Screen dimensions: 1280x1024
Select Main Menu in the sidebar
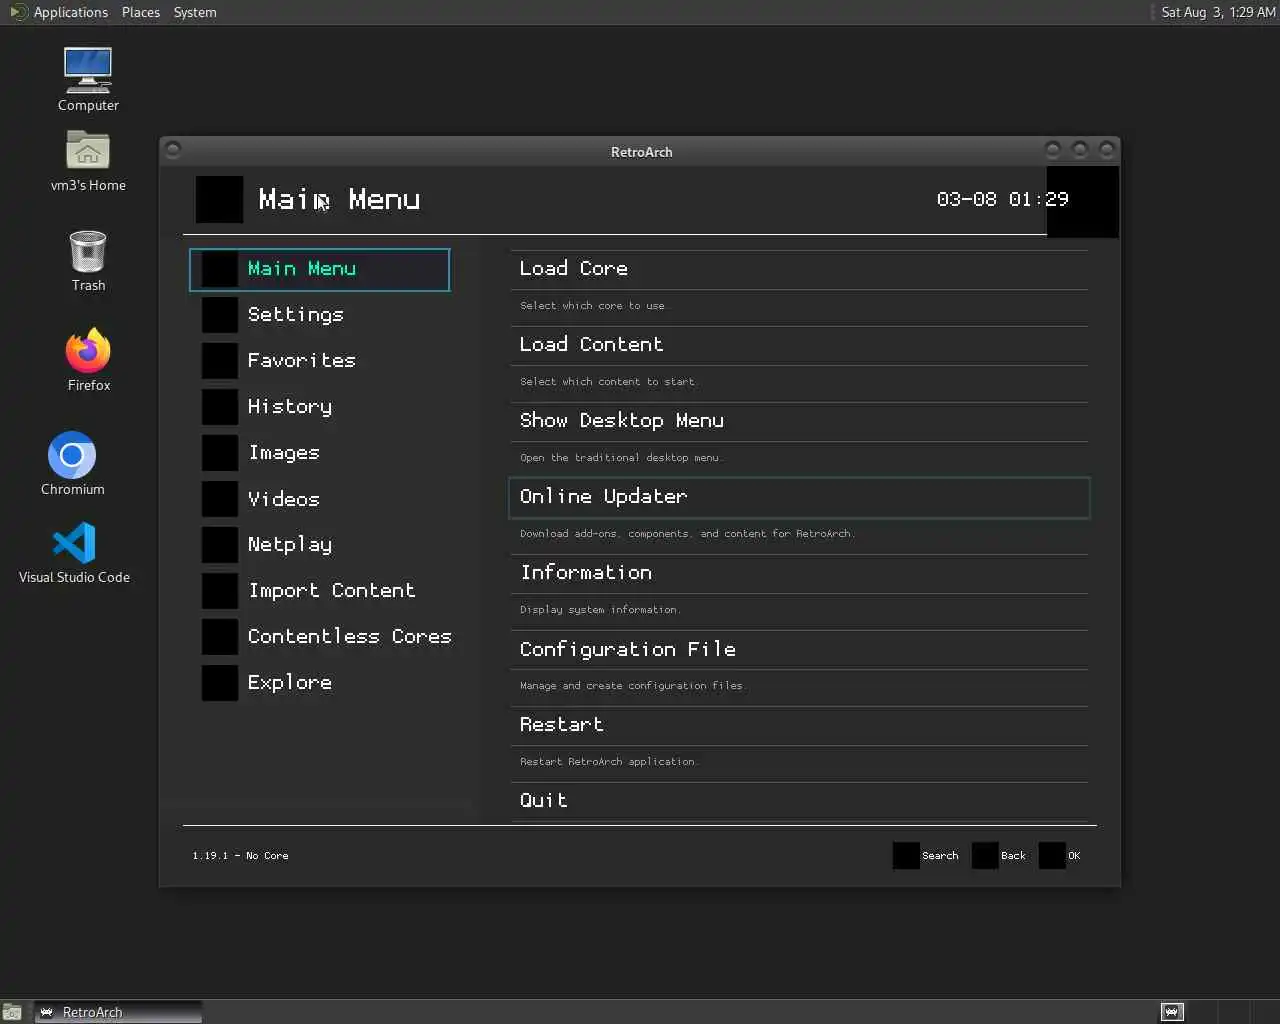[x=320, y=270]
